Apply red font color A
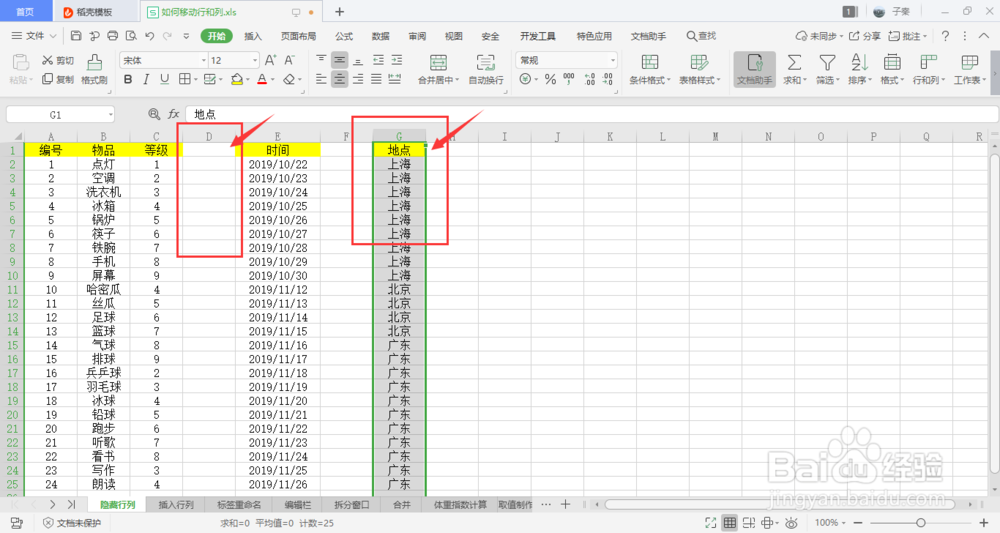The image size is (1000, 533). point(262,79)
